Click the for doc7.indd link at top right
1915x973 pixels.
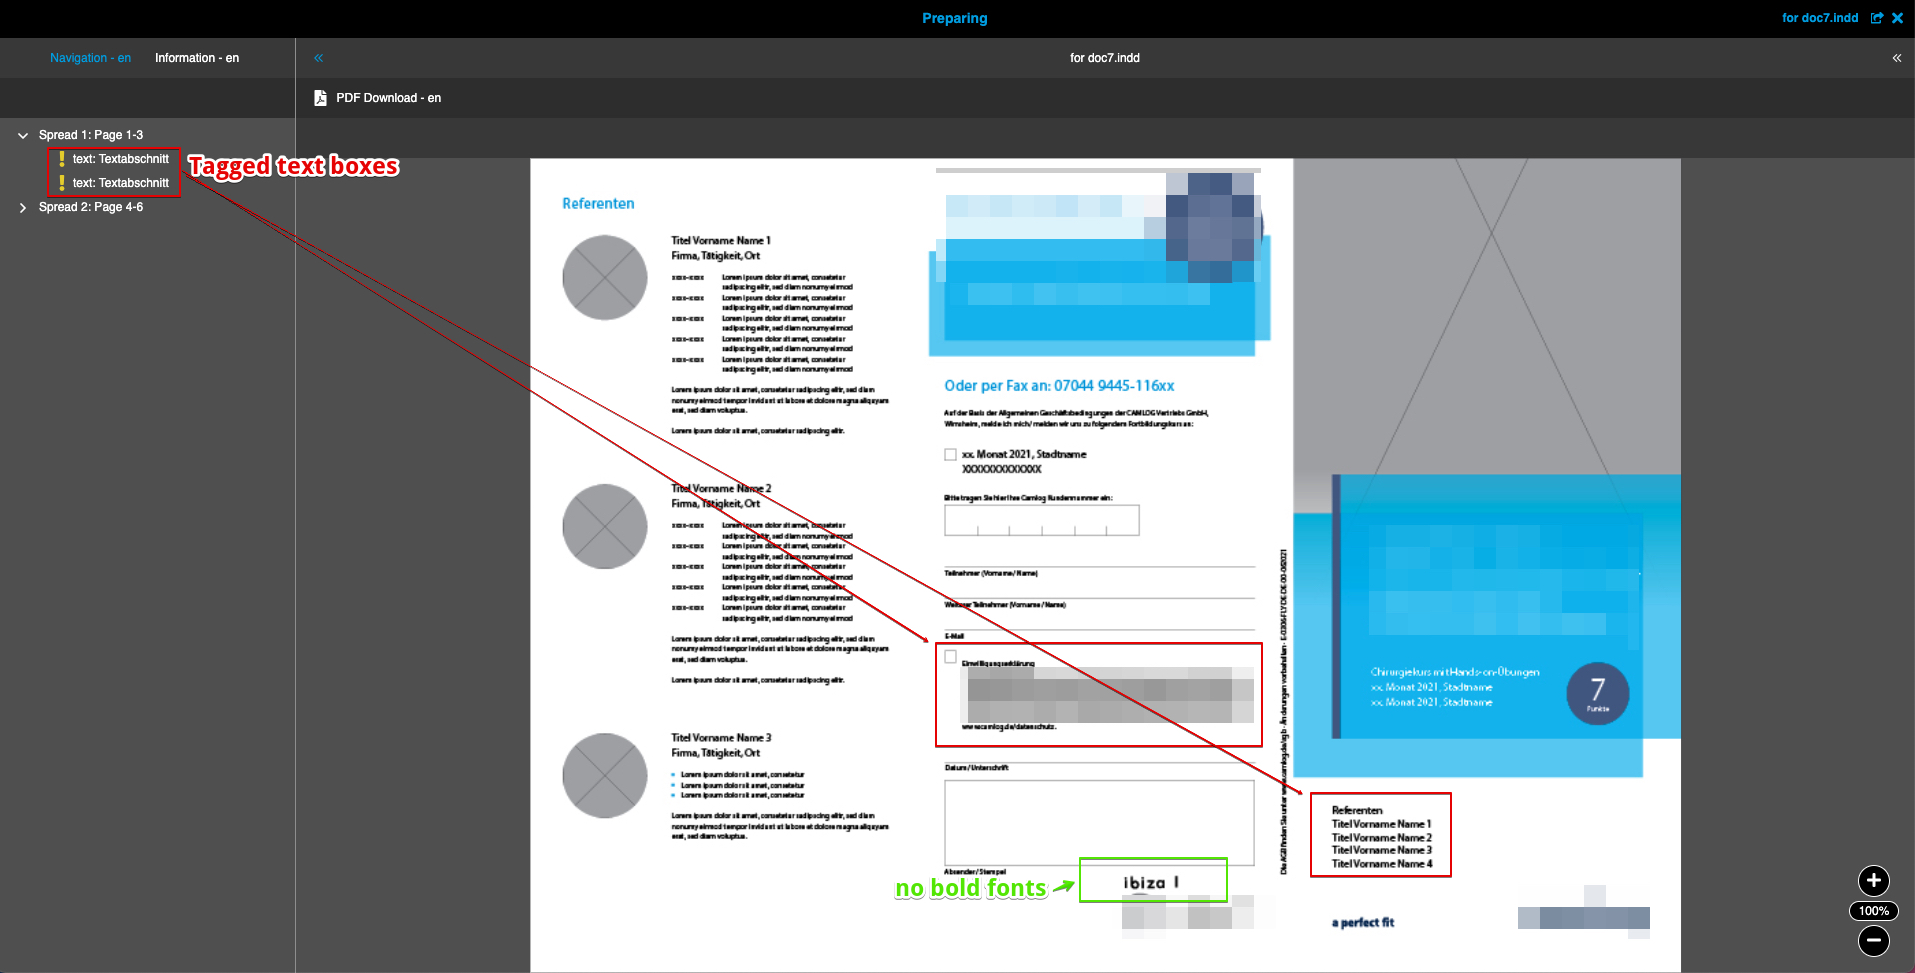[x=1820, y=18]
